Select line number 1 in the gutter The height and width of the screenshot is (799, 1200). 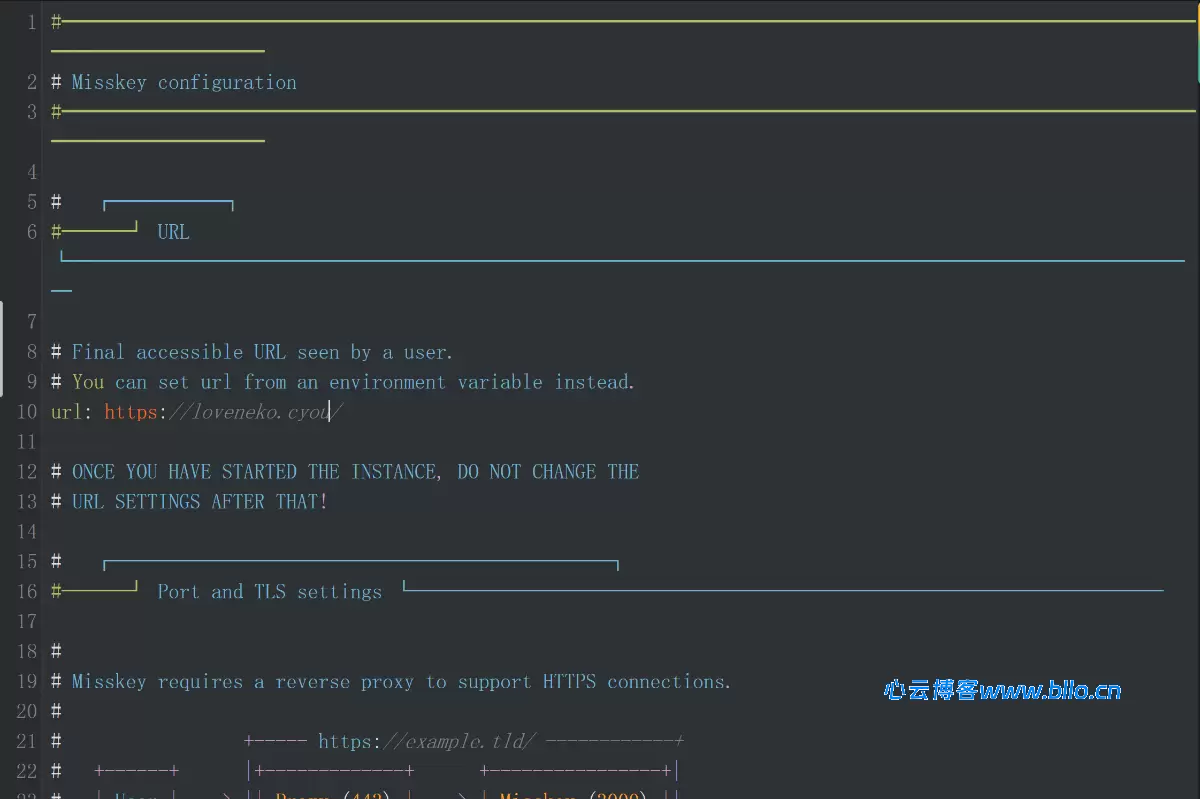coord(31,21)
